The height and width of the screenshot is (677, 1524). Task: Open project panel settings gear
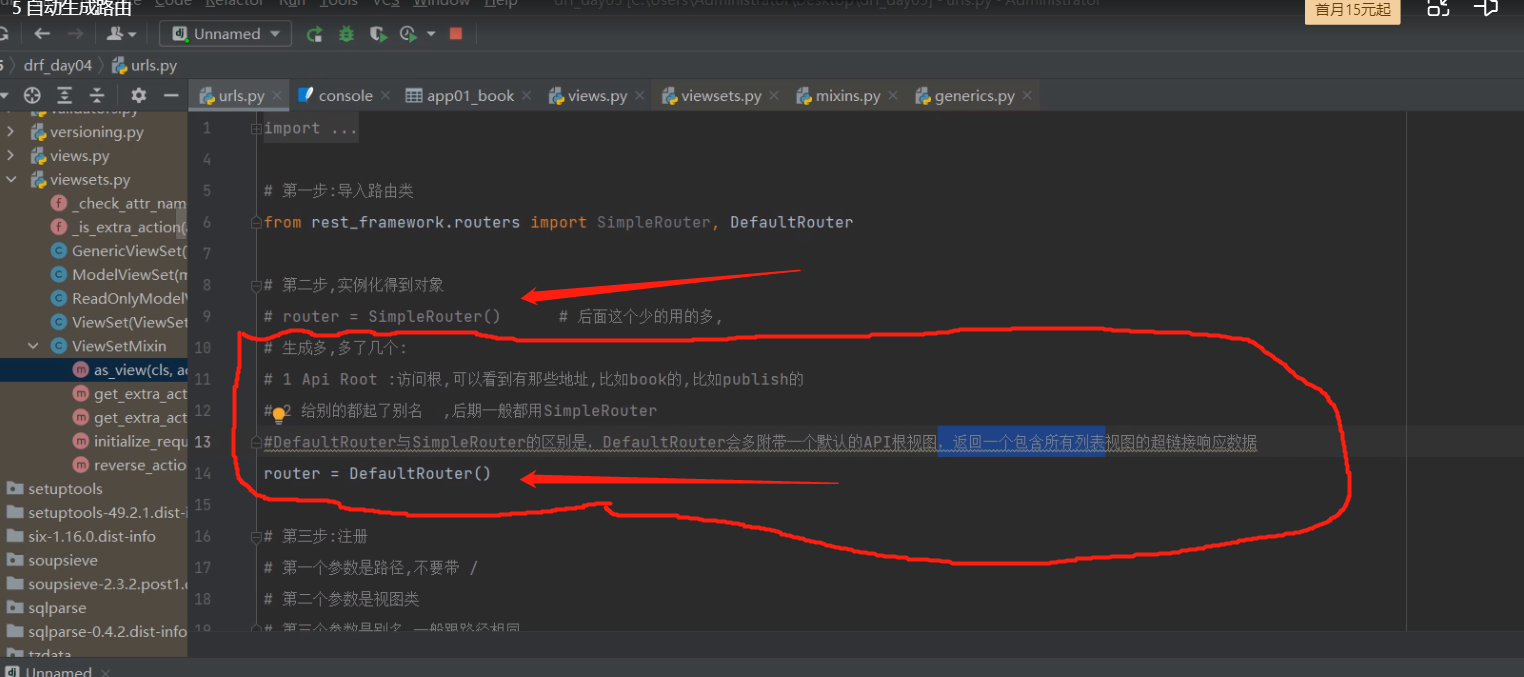click(139, 95)
